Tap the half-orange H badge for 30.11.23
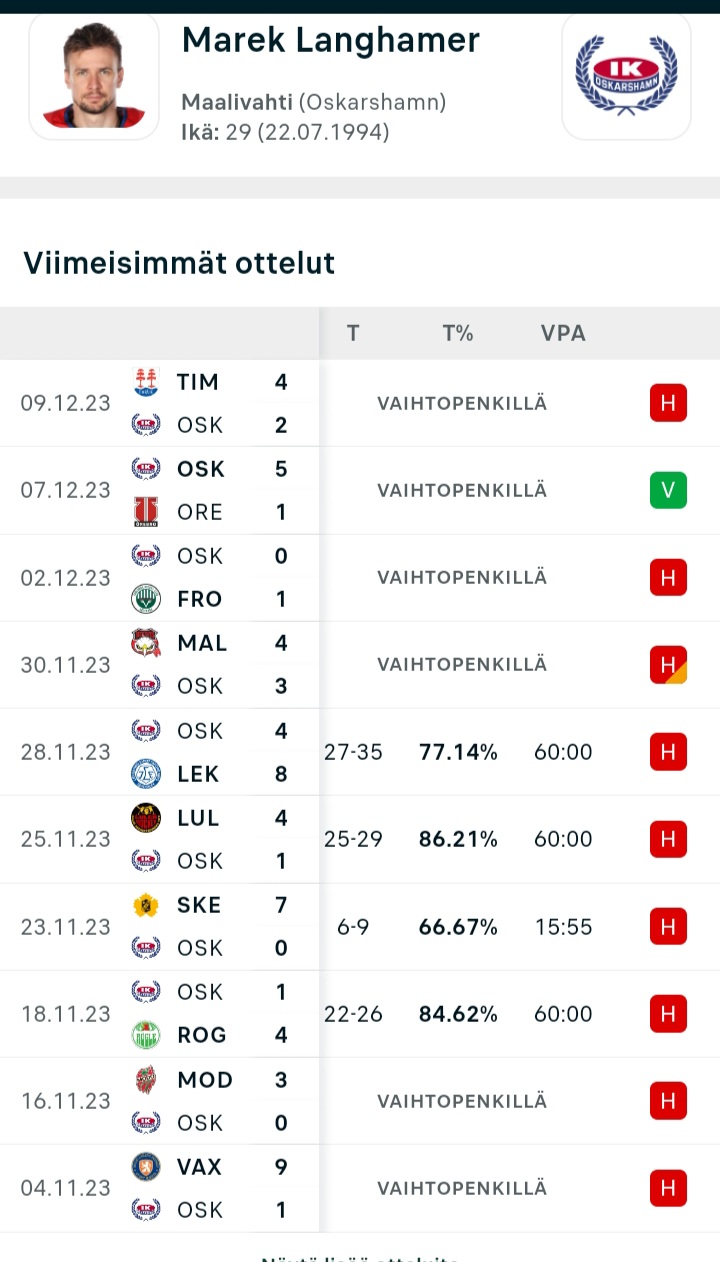Screen dimensions: 720x1262 coord(668,664)
